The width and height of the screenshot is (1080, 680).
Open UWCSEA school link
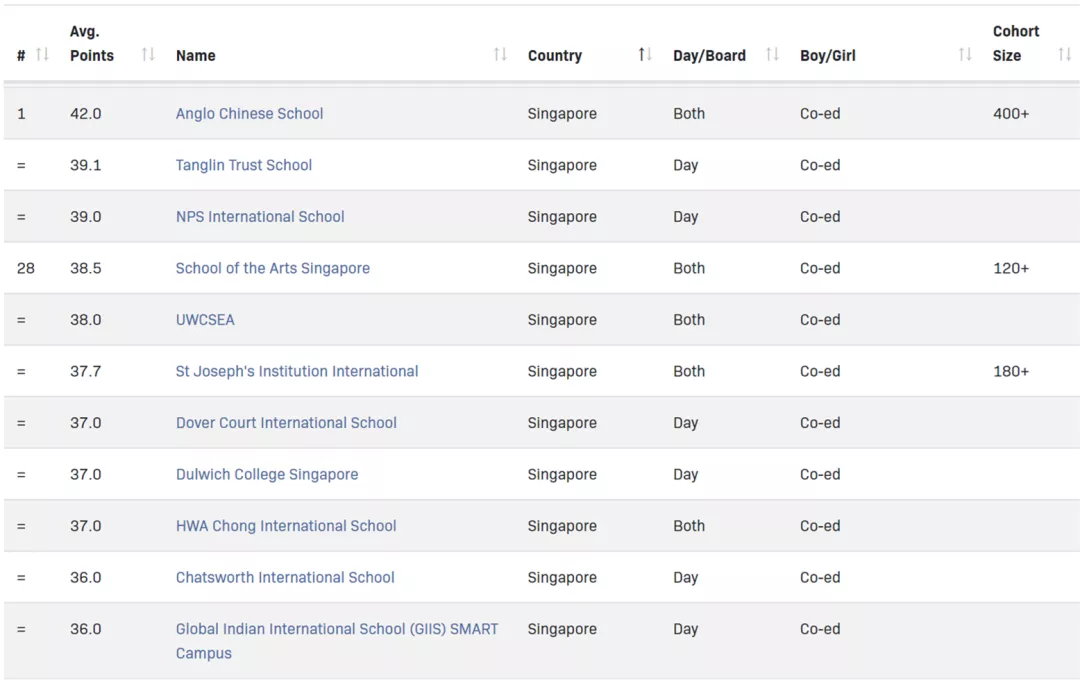click(x=205, y=320)
